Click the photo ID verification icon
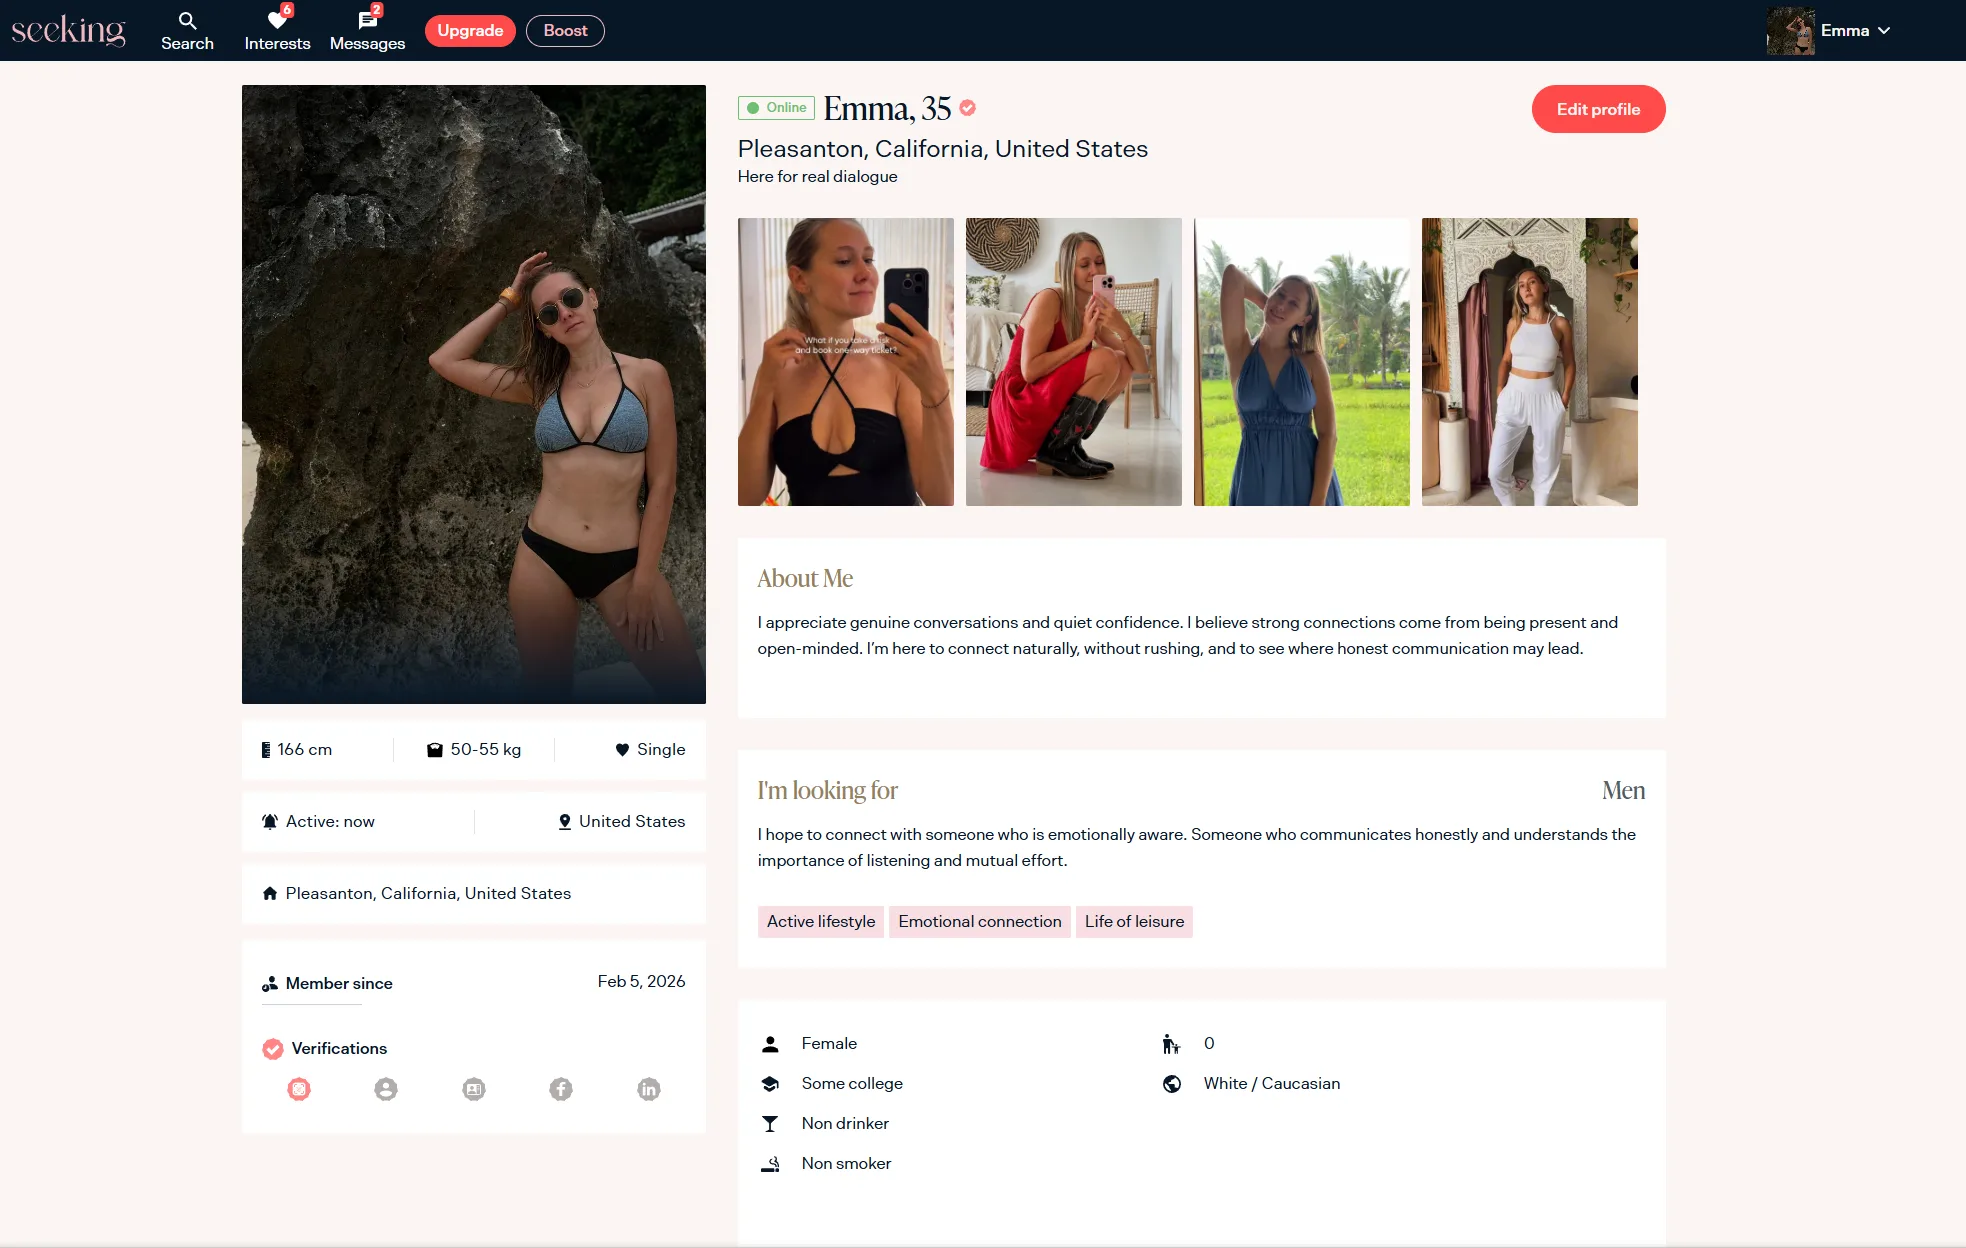Viewport: 1966px width, 1248px height. coord(474,1089)
